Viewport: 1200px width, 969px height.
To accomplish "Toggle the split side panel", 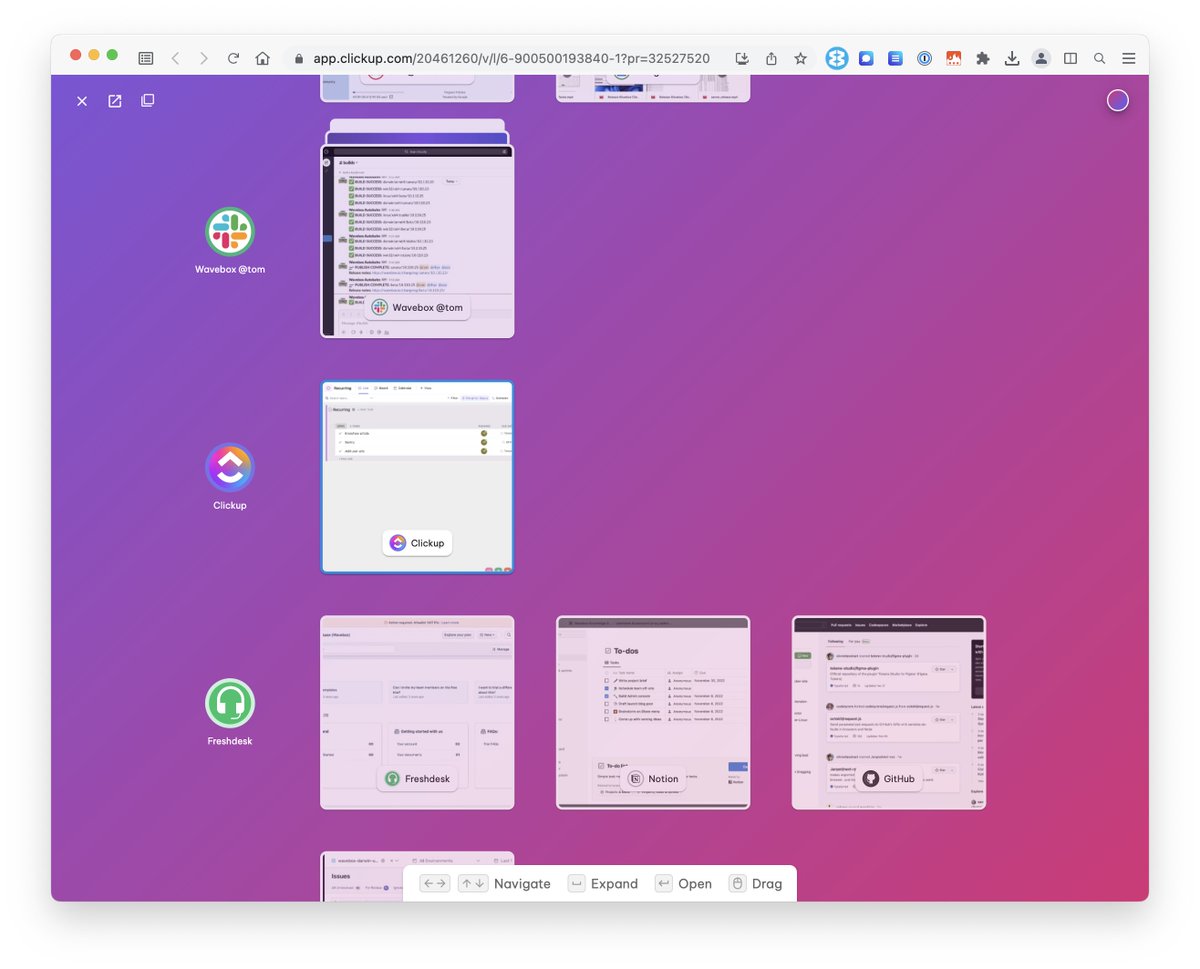I will tap(1070, 59).
